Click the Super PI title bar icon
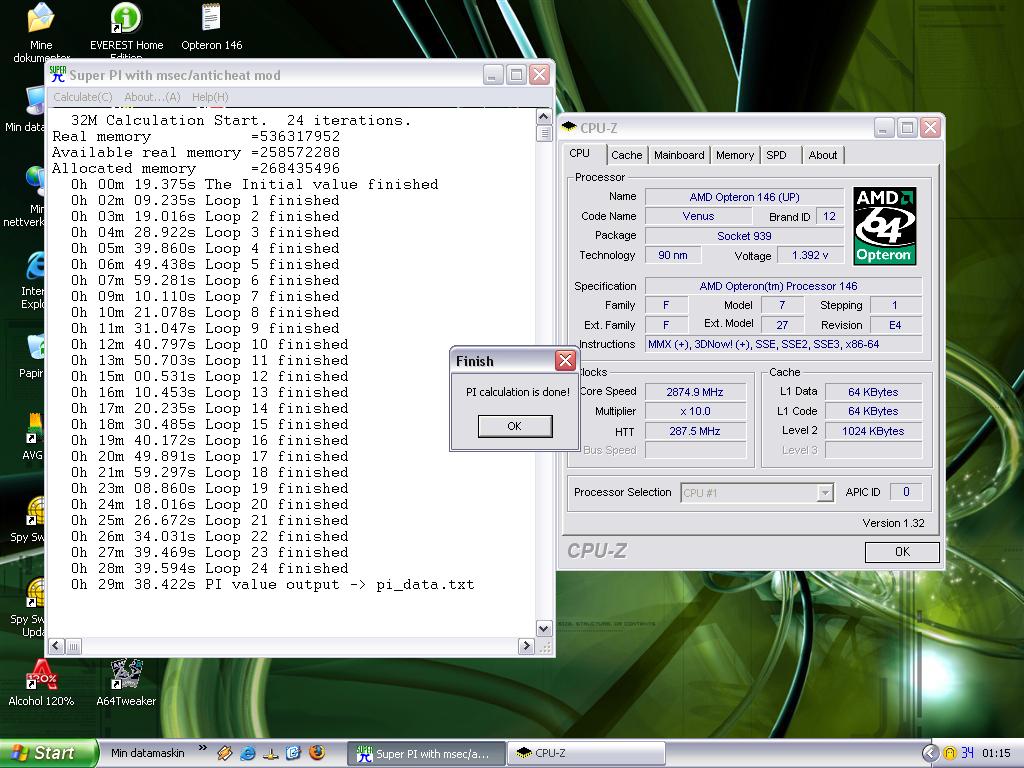Image resolution: width=1024 pixels, height=768 pixels. point(57,74)
